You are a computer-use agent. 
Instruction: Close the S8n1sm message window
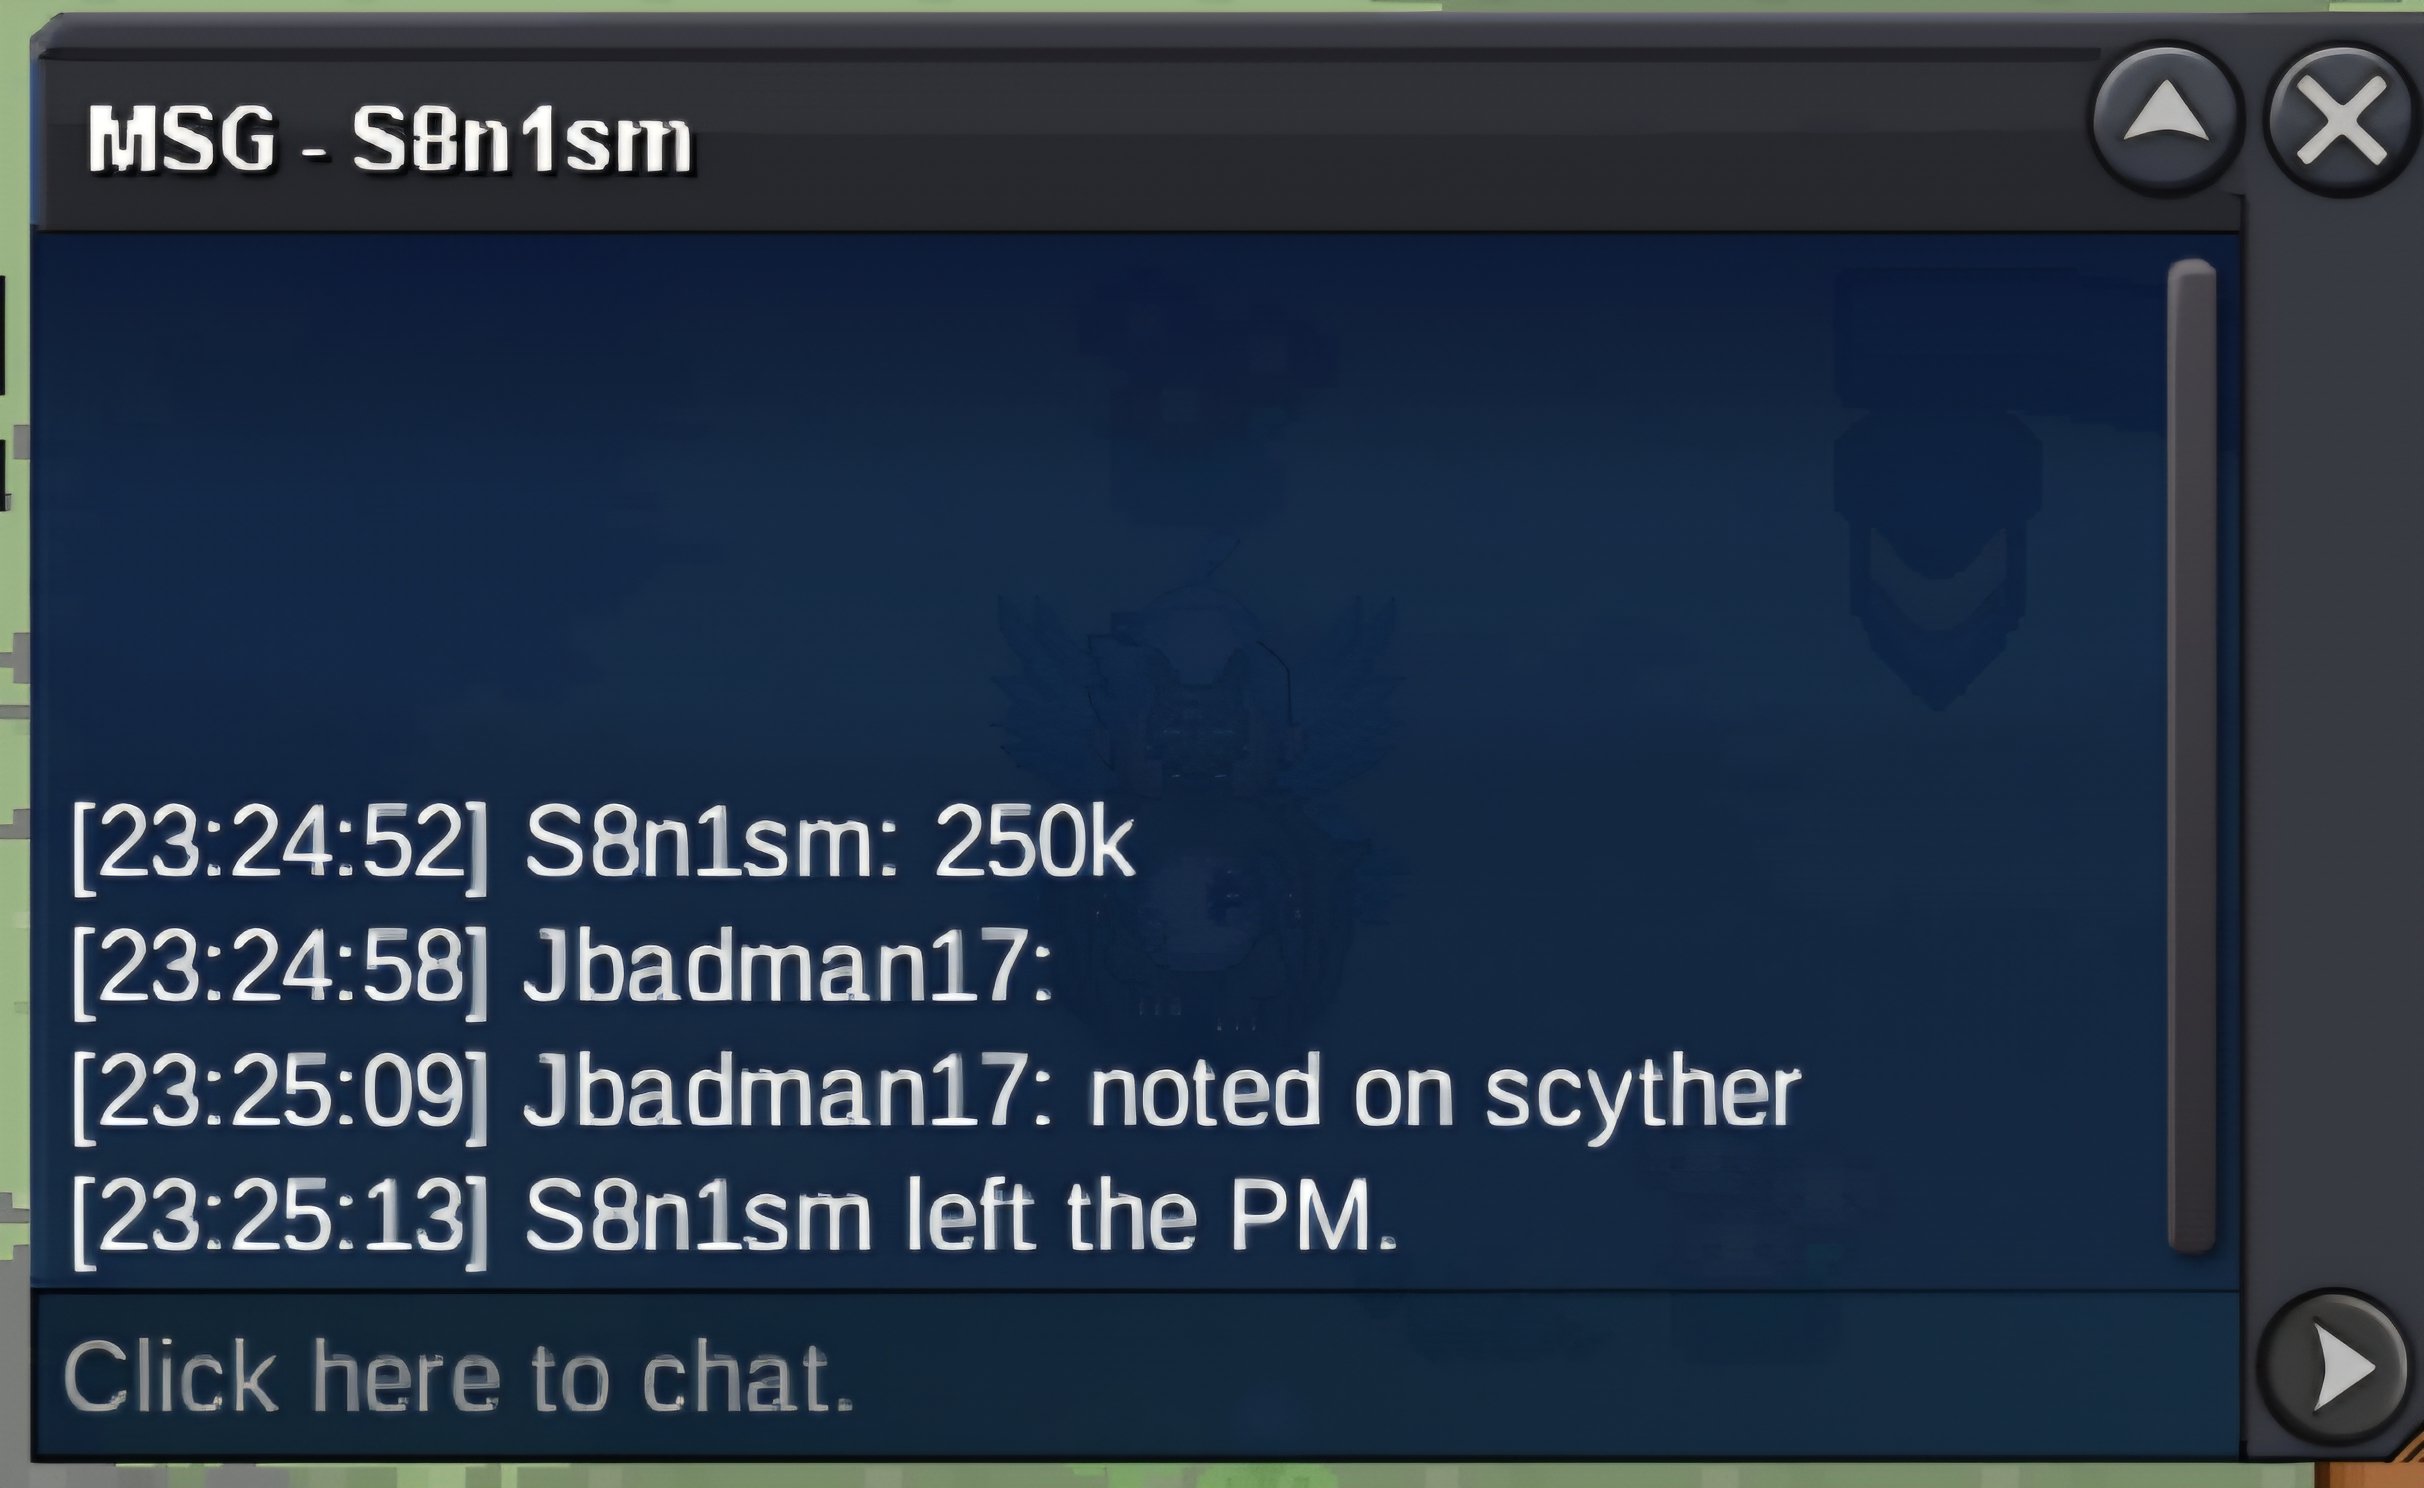2340,121
